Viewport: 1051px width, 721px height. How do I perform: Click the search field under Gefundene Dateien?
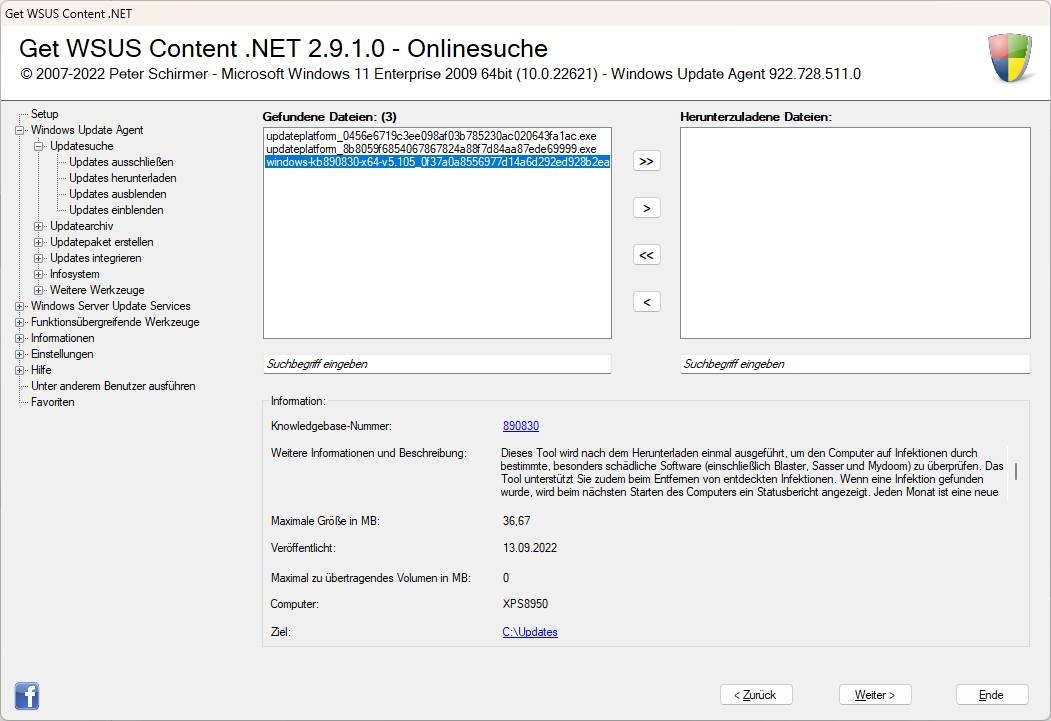[x=436, y=364]
